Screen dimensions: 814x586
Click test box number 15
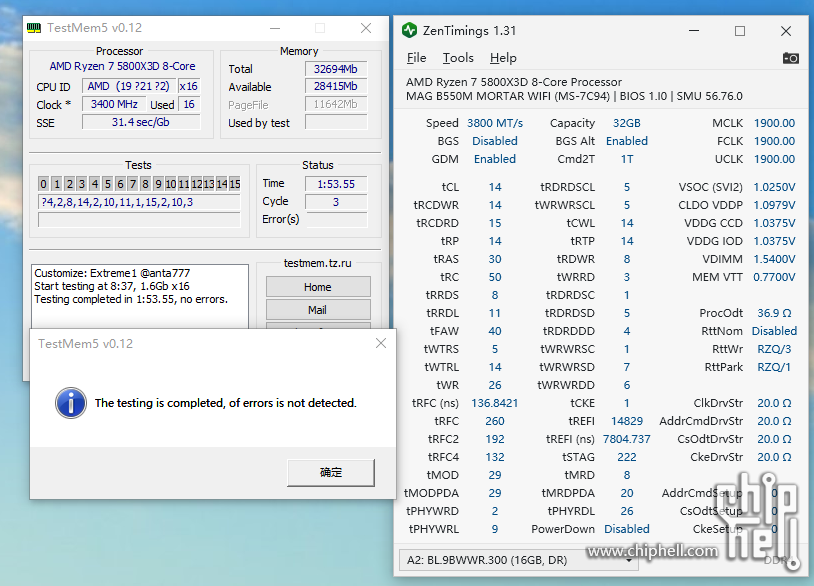235,184
